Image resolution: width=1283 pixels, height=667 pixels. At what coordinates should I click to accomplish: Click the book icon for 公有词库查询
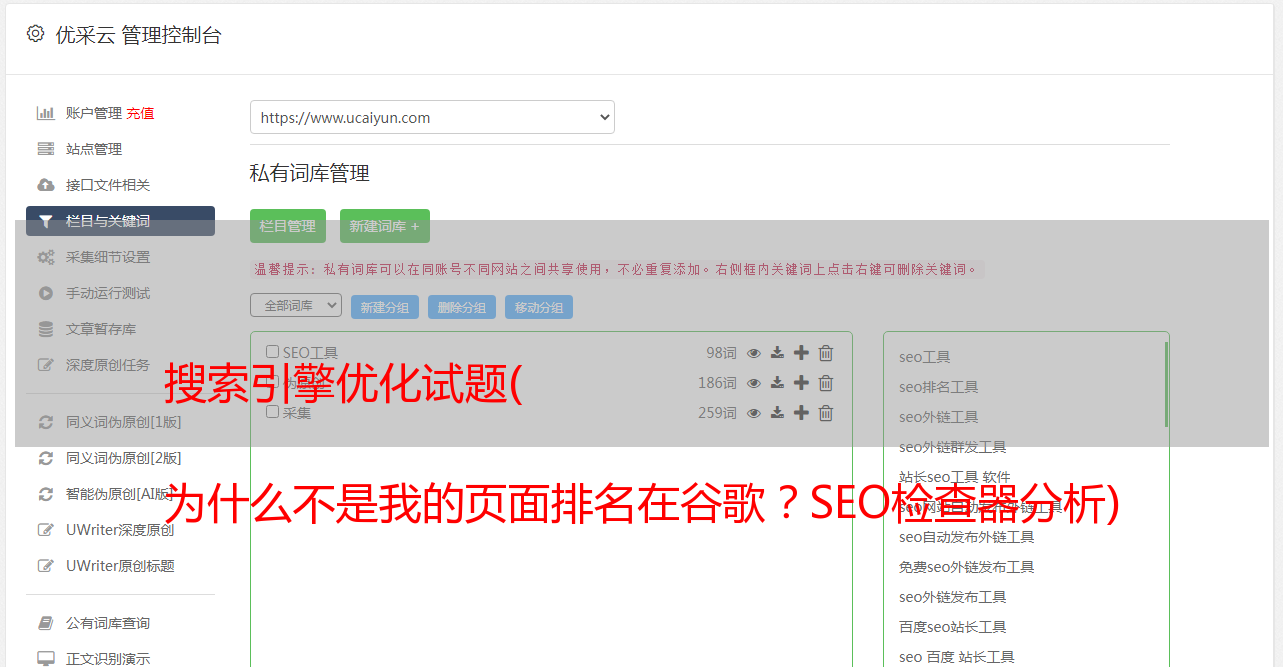click(x=46, y=623)
